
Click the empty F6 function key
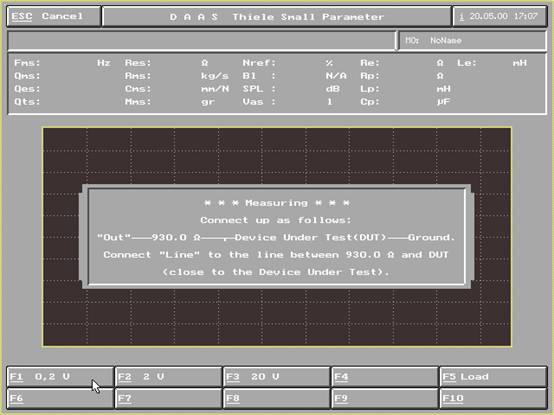click(x=60, y=398)
